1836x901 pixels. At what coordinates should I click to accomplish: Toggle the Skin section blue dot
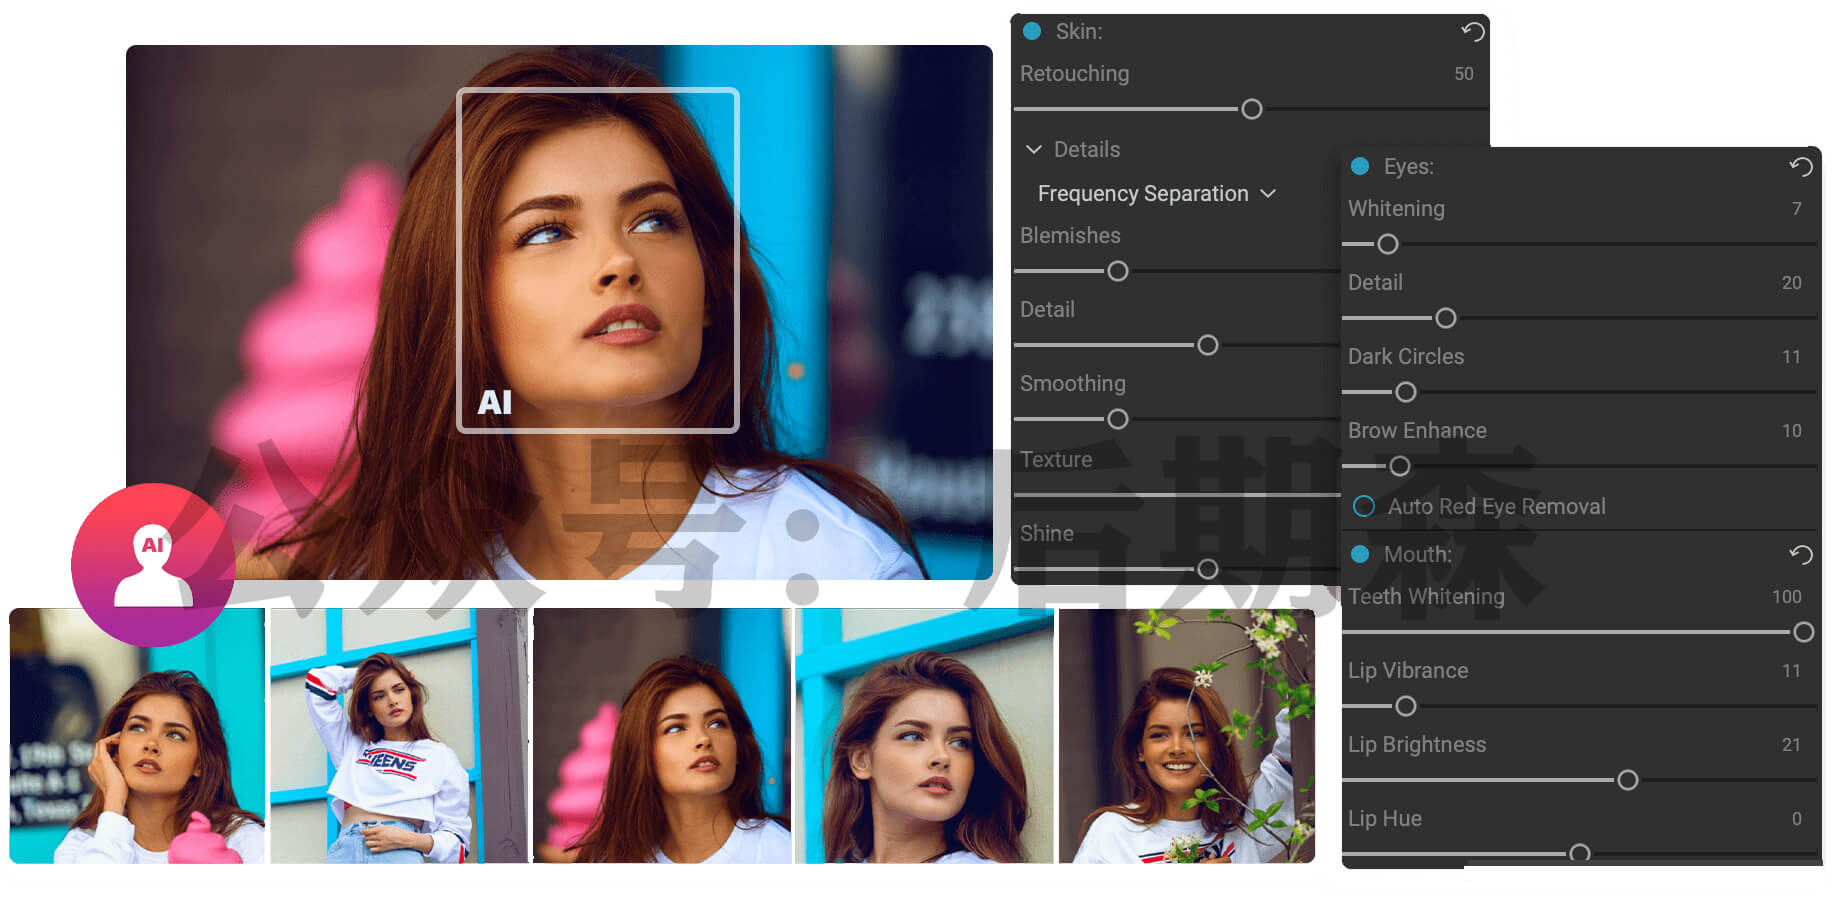tap(1032, 31)
